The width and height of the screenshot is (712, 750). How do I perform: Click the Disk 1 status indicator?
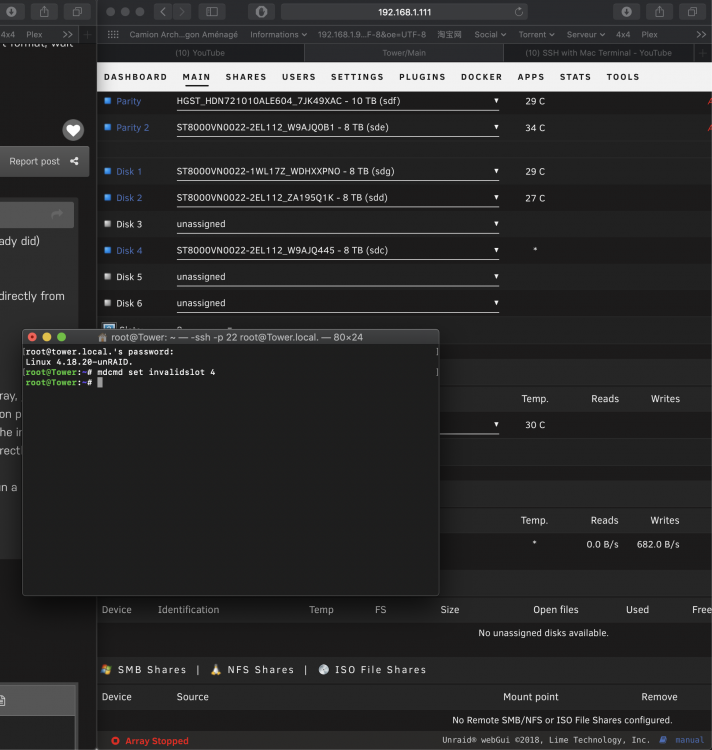108,171
